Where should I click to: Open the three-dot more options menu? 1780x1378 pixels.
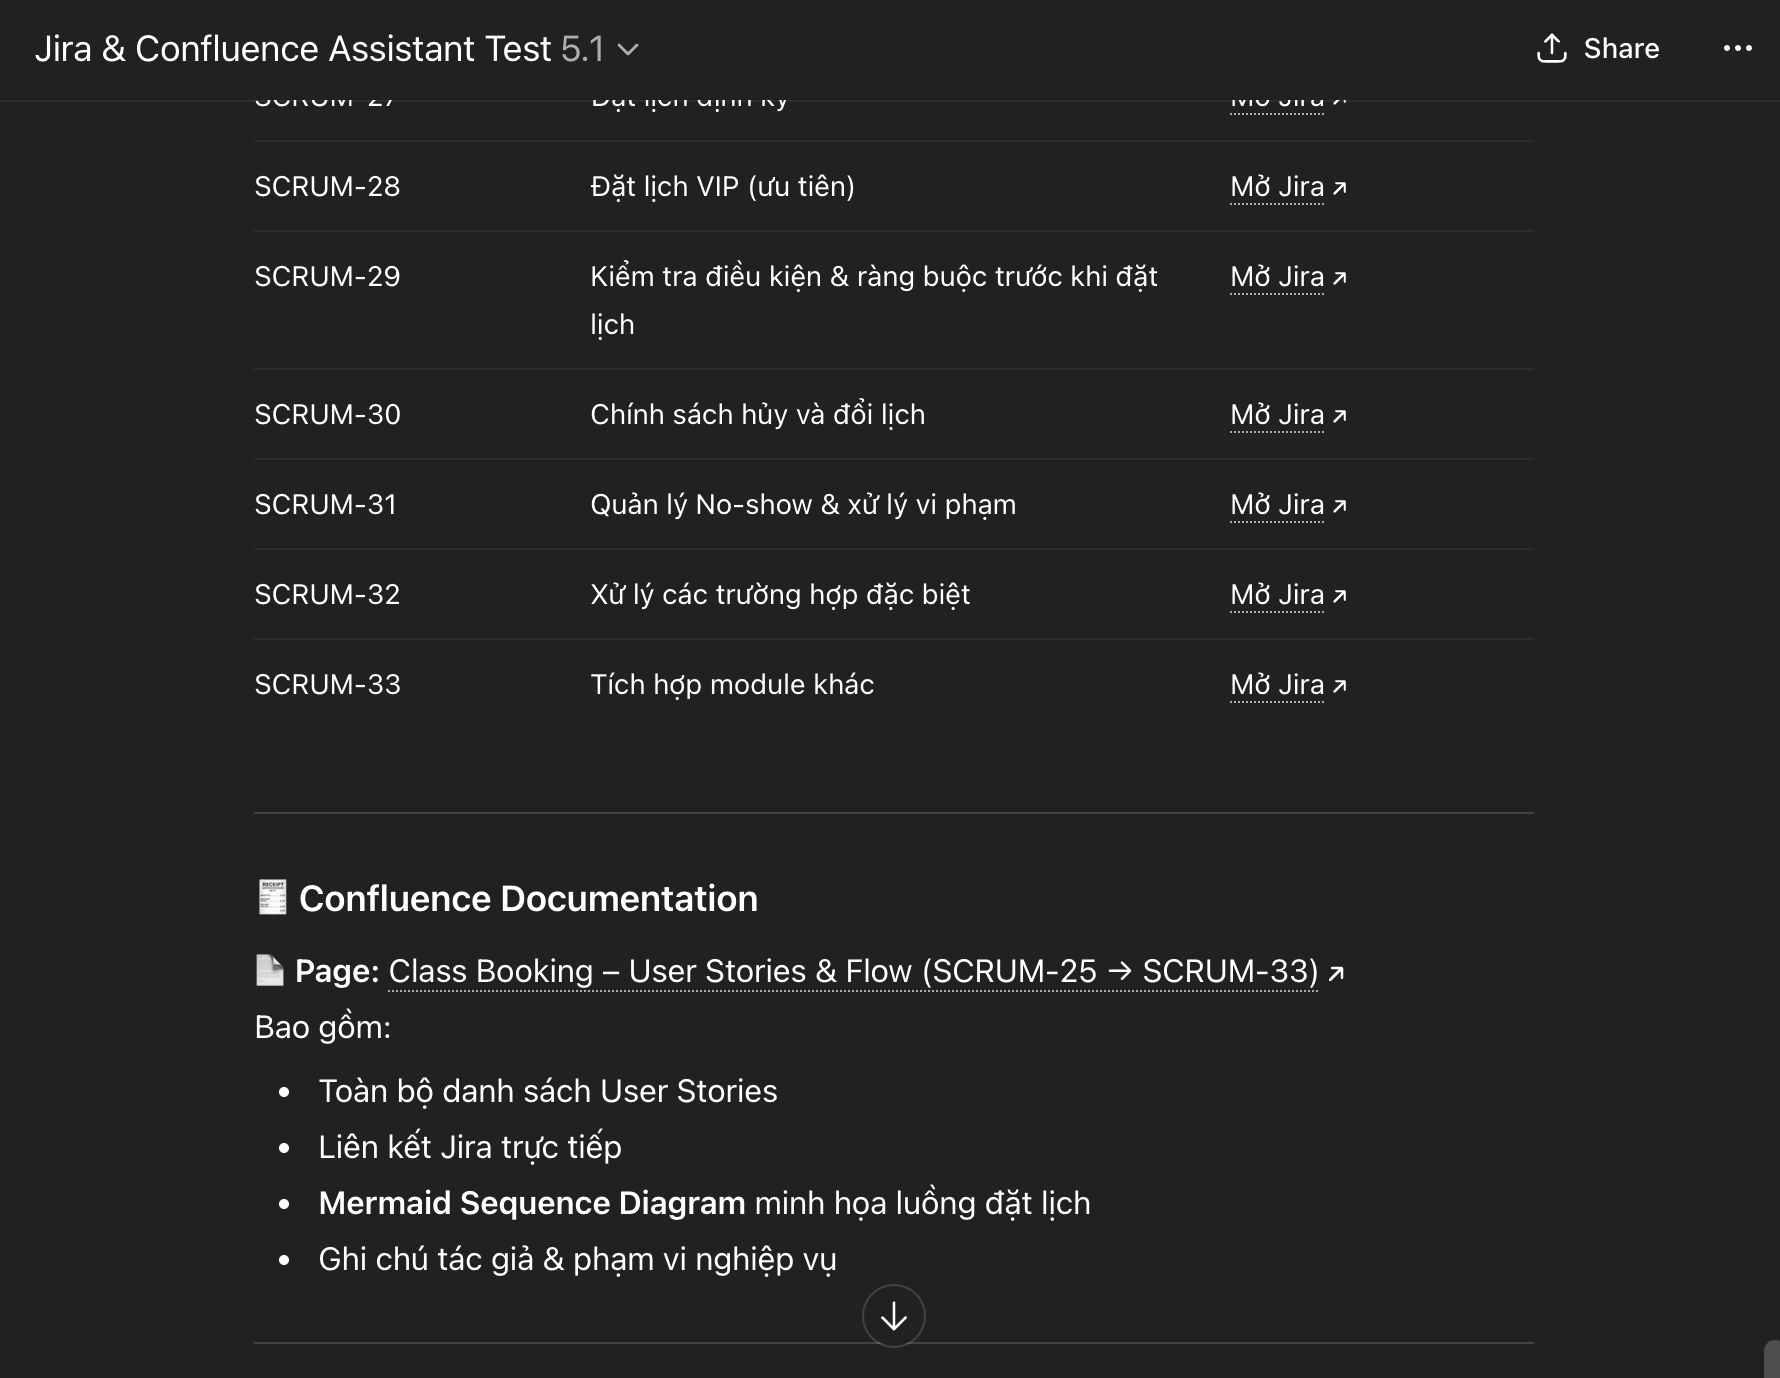[1737, 48]
